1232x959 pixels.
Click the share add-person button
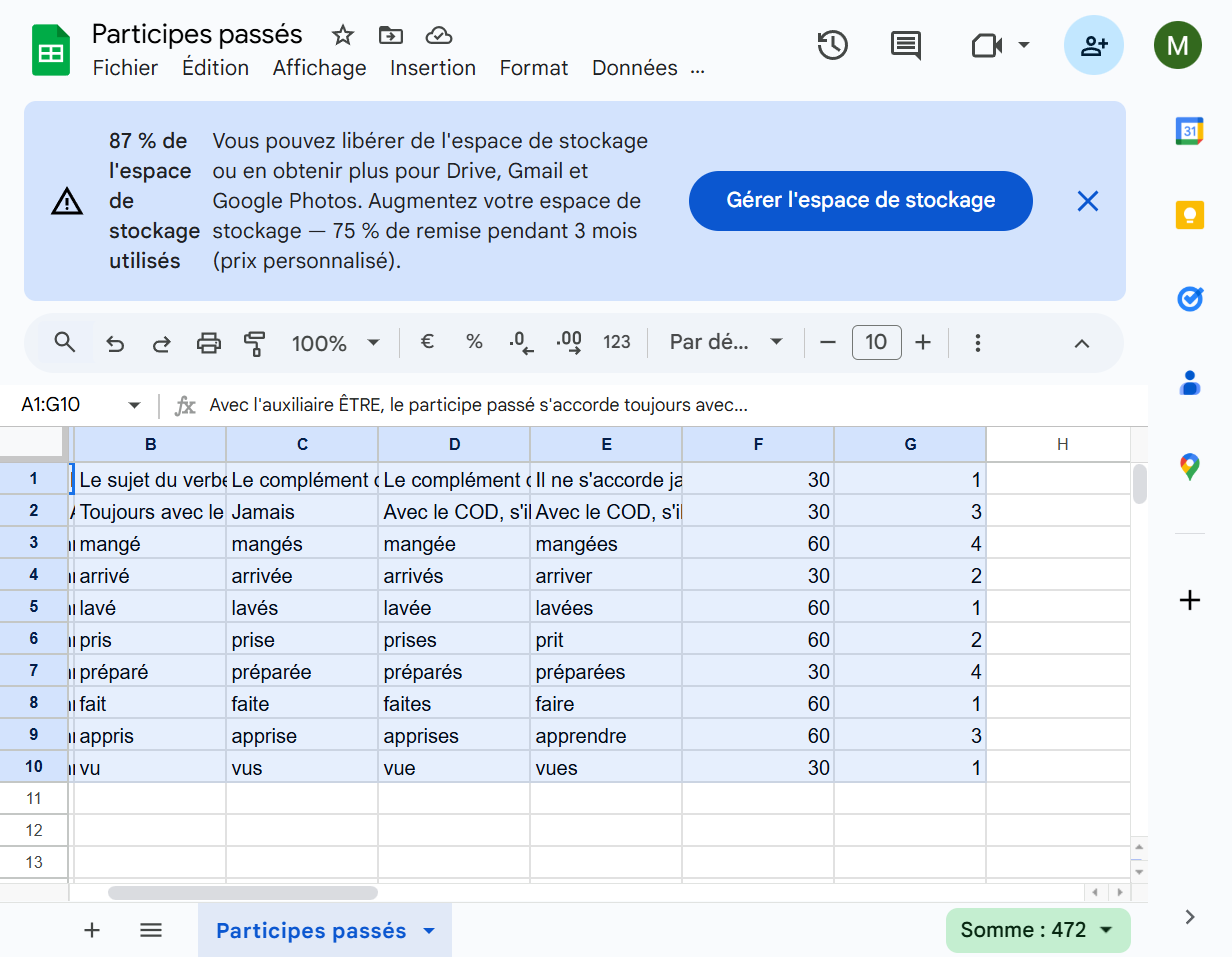[1094, 45]
